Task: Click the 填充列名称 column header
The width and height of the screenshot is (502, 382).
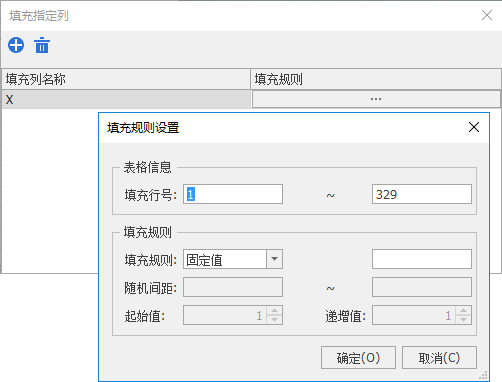Action: pyautogui.click(x=126, y=79)
